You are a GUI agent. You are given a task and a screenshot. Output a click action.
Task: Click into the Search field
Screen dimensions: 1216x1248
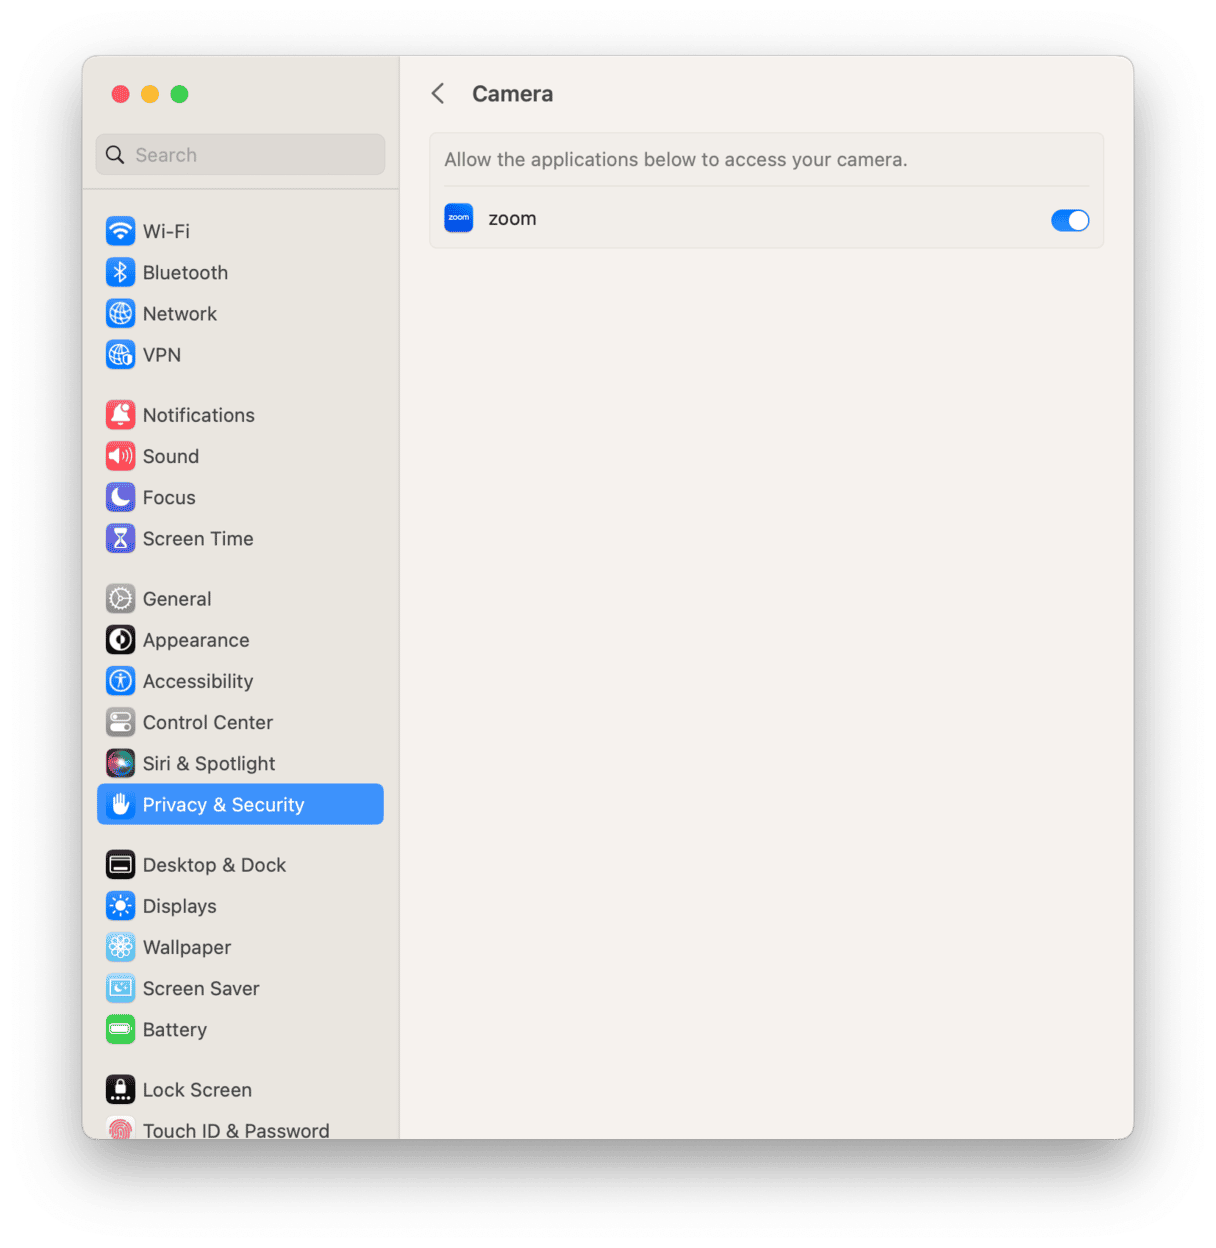tap(240, 155)
